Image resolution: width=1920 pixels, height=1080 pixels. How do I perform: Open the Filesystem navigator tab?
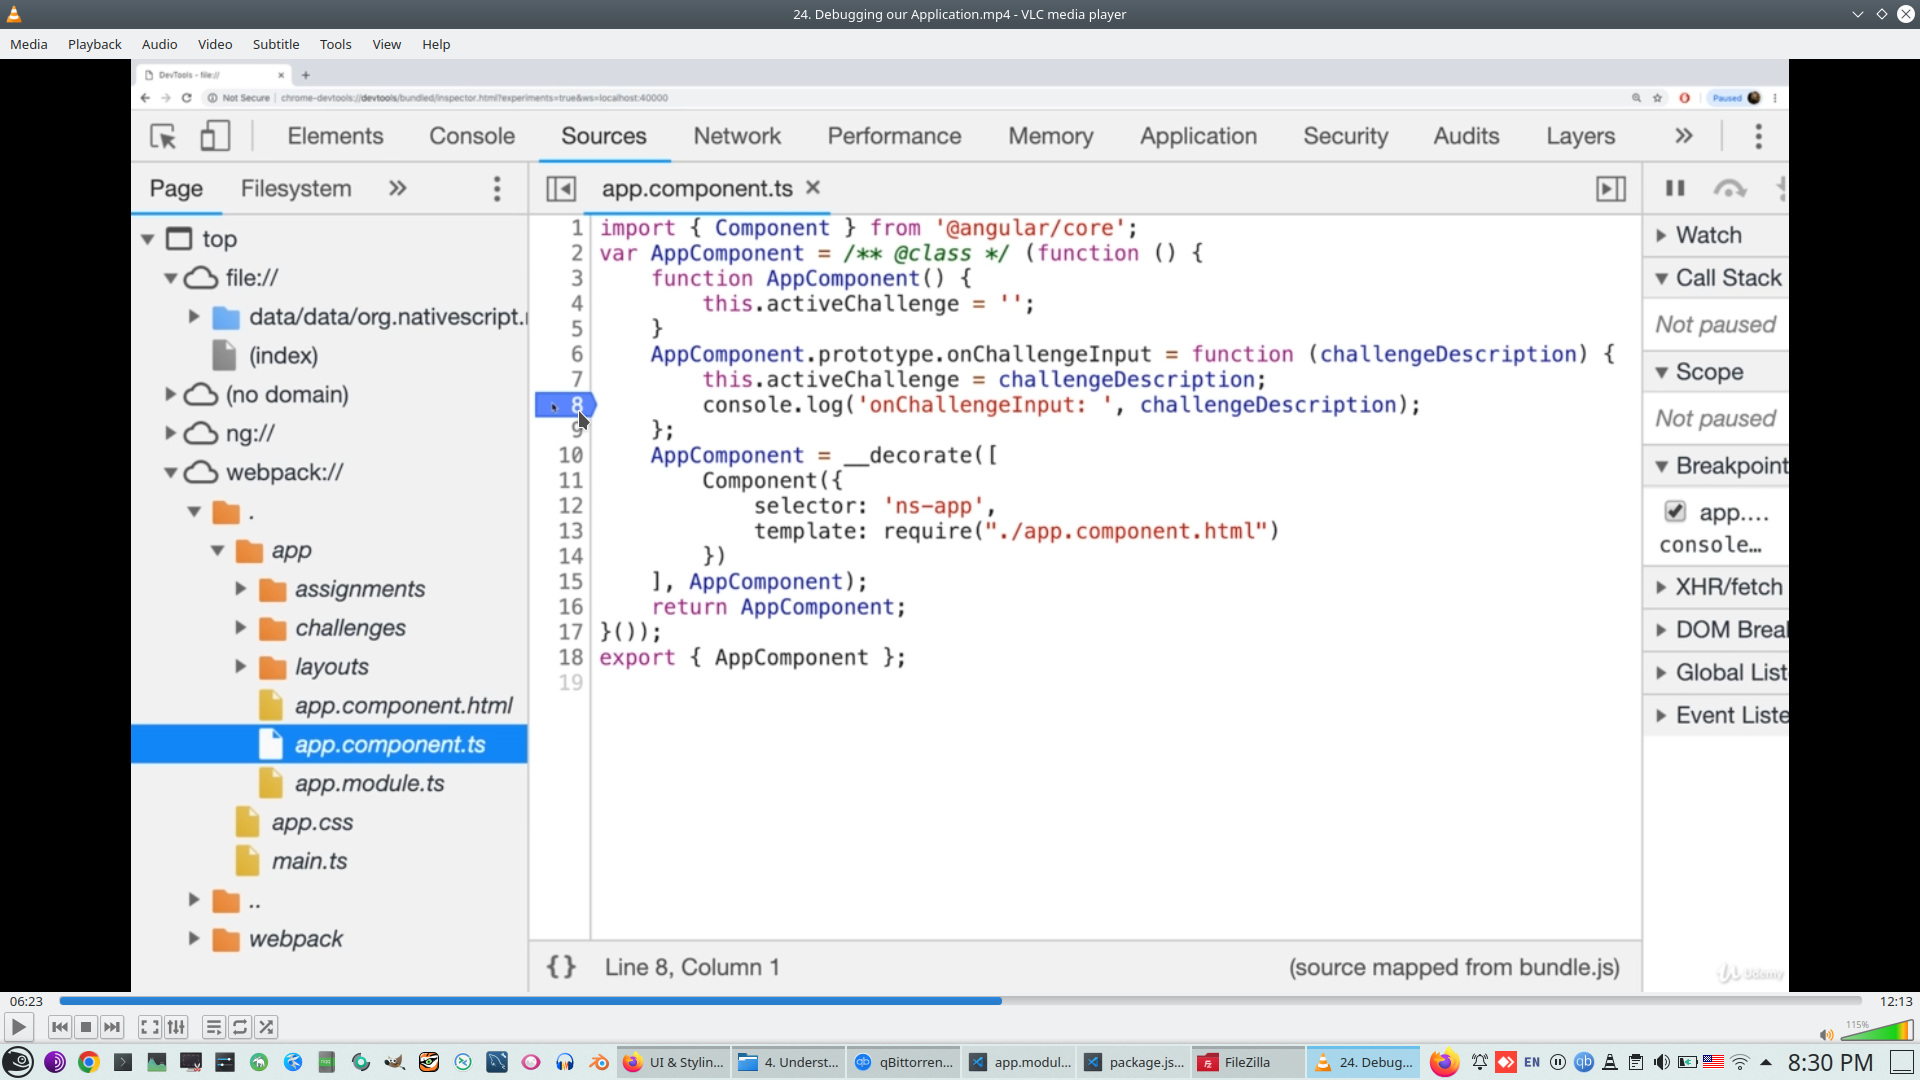[296, 188]
